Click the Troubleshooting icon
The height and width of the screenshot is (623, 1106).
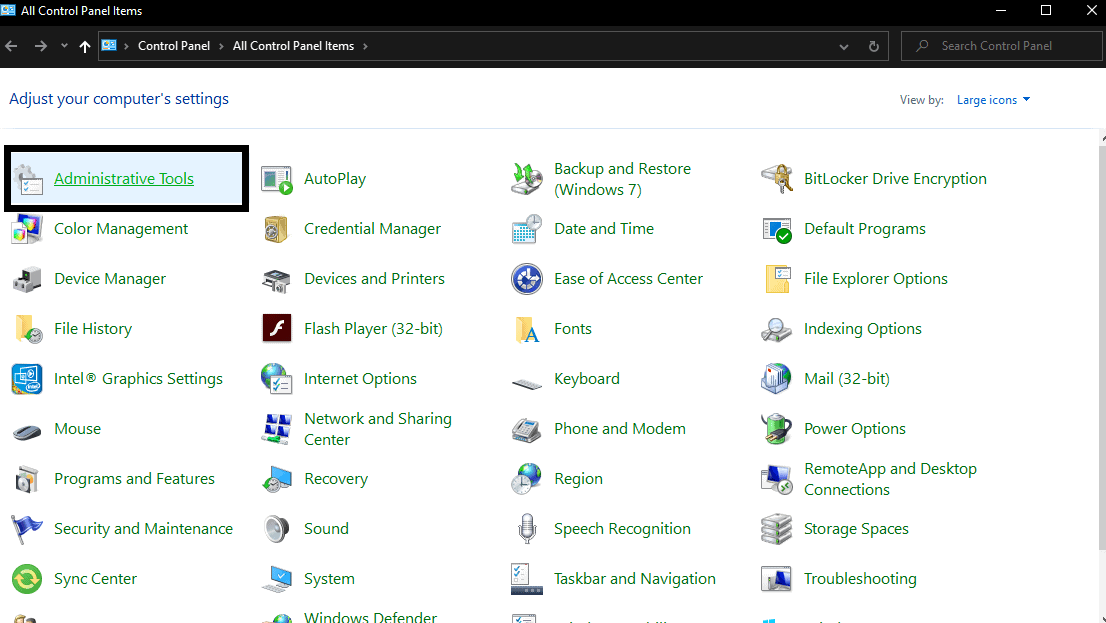777,579
